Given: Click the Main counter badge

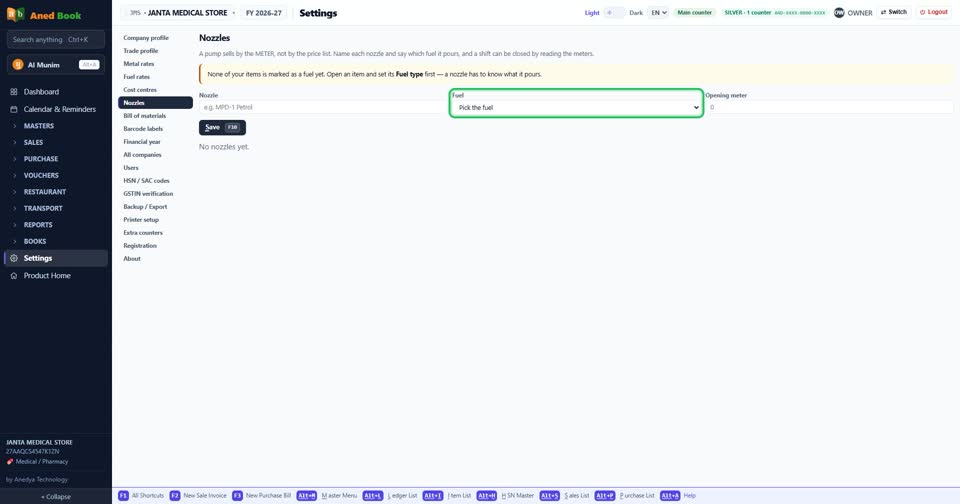Looking at the screenshot, I should (695, 12).
